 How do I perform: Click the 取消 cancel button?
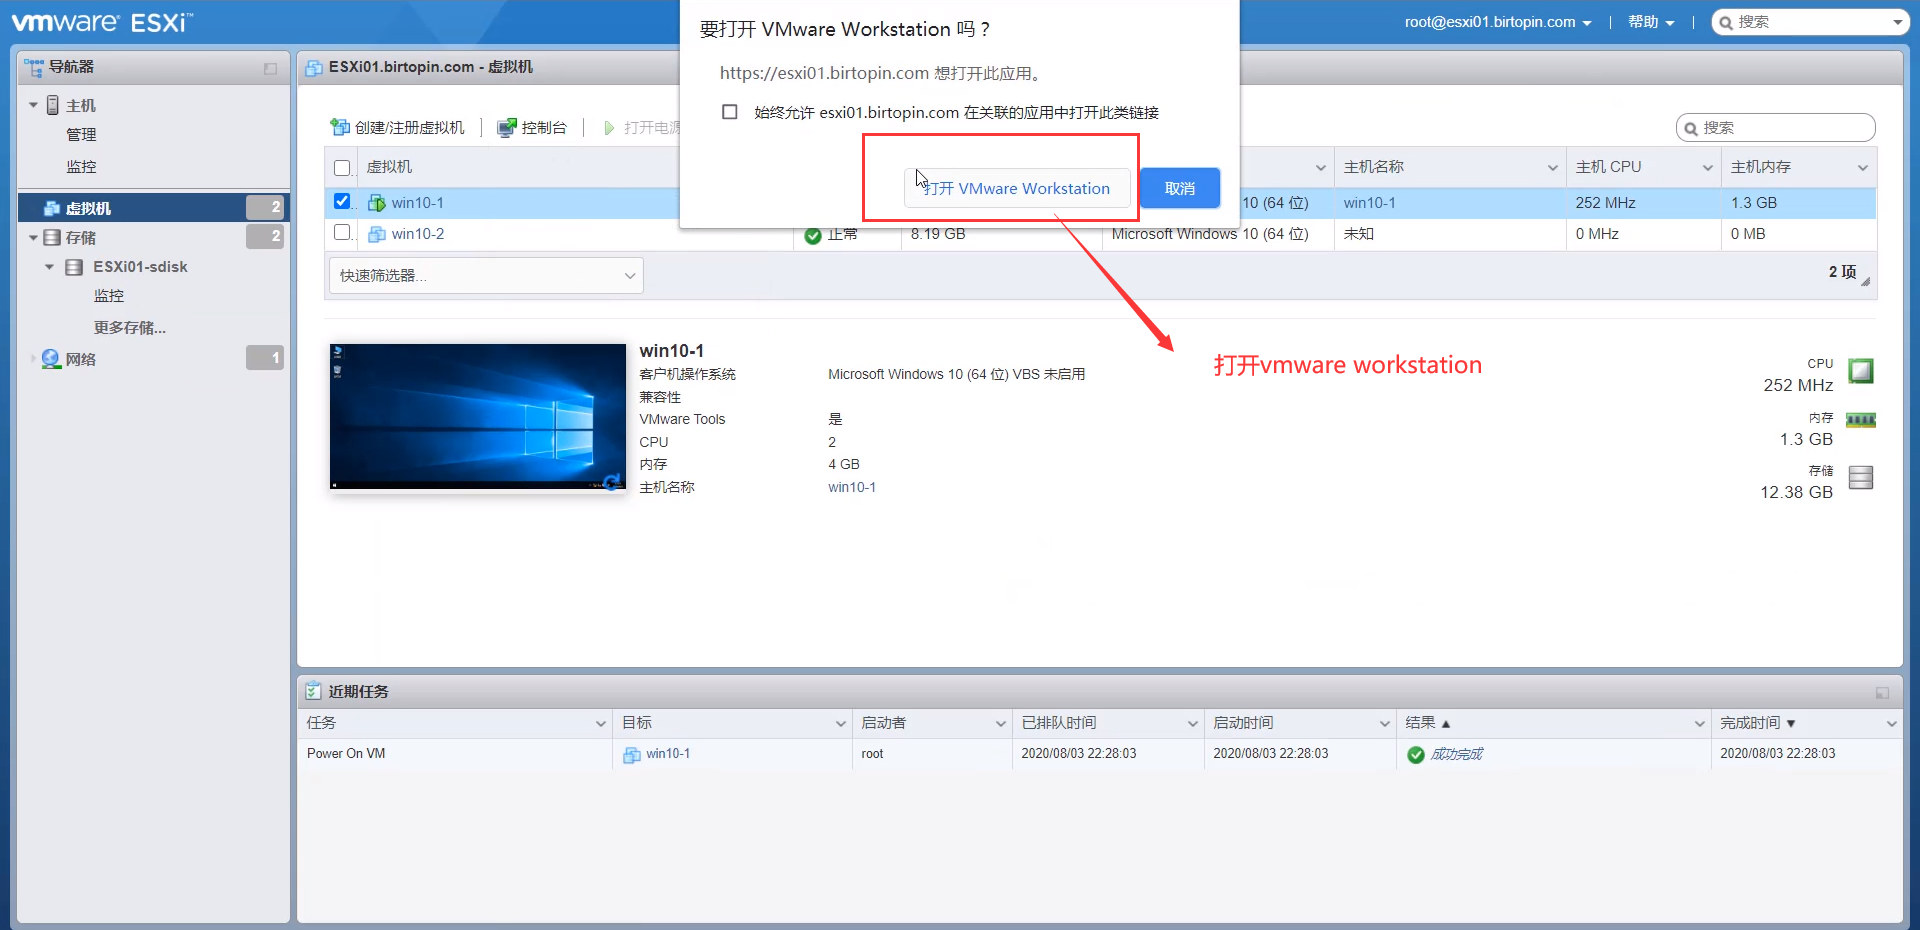click(x=1180, y=188)
